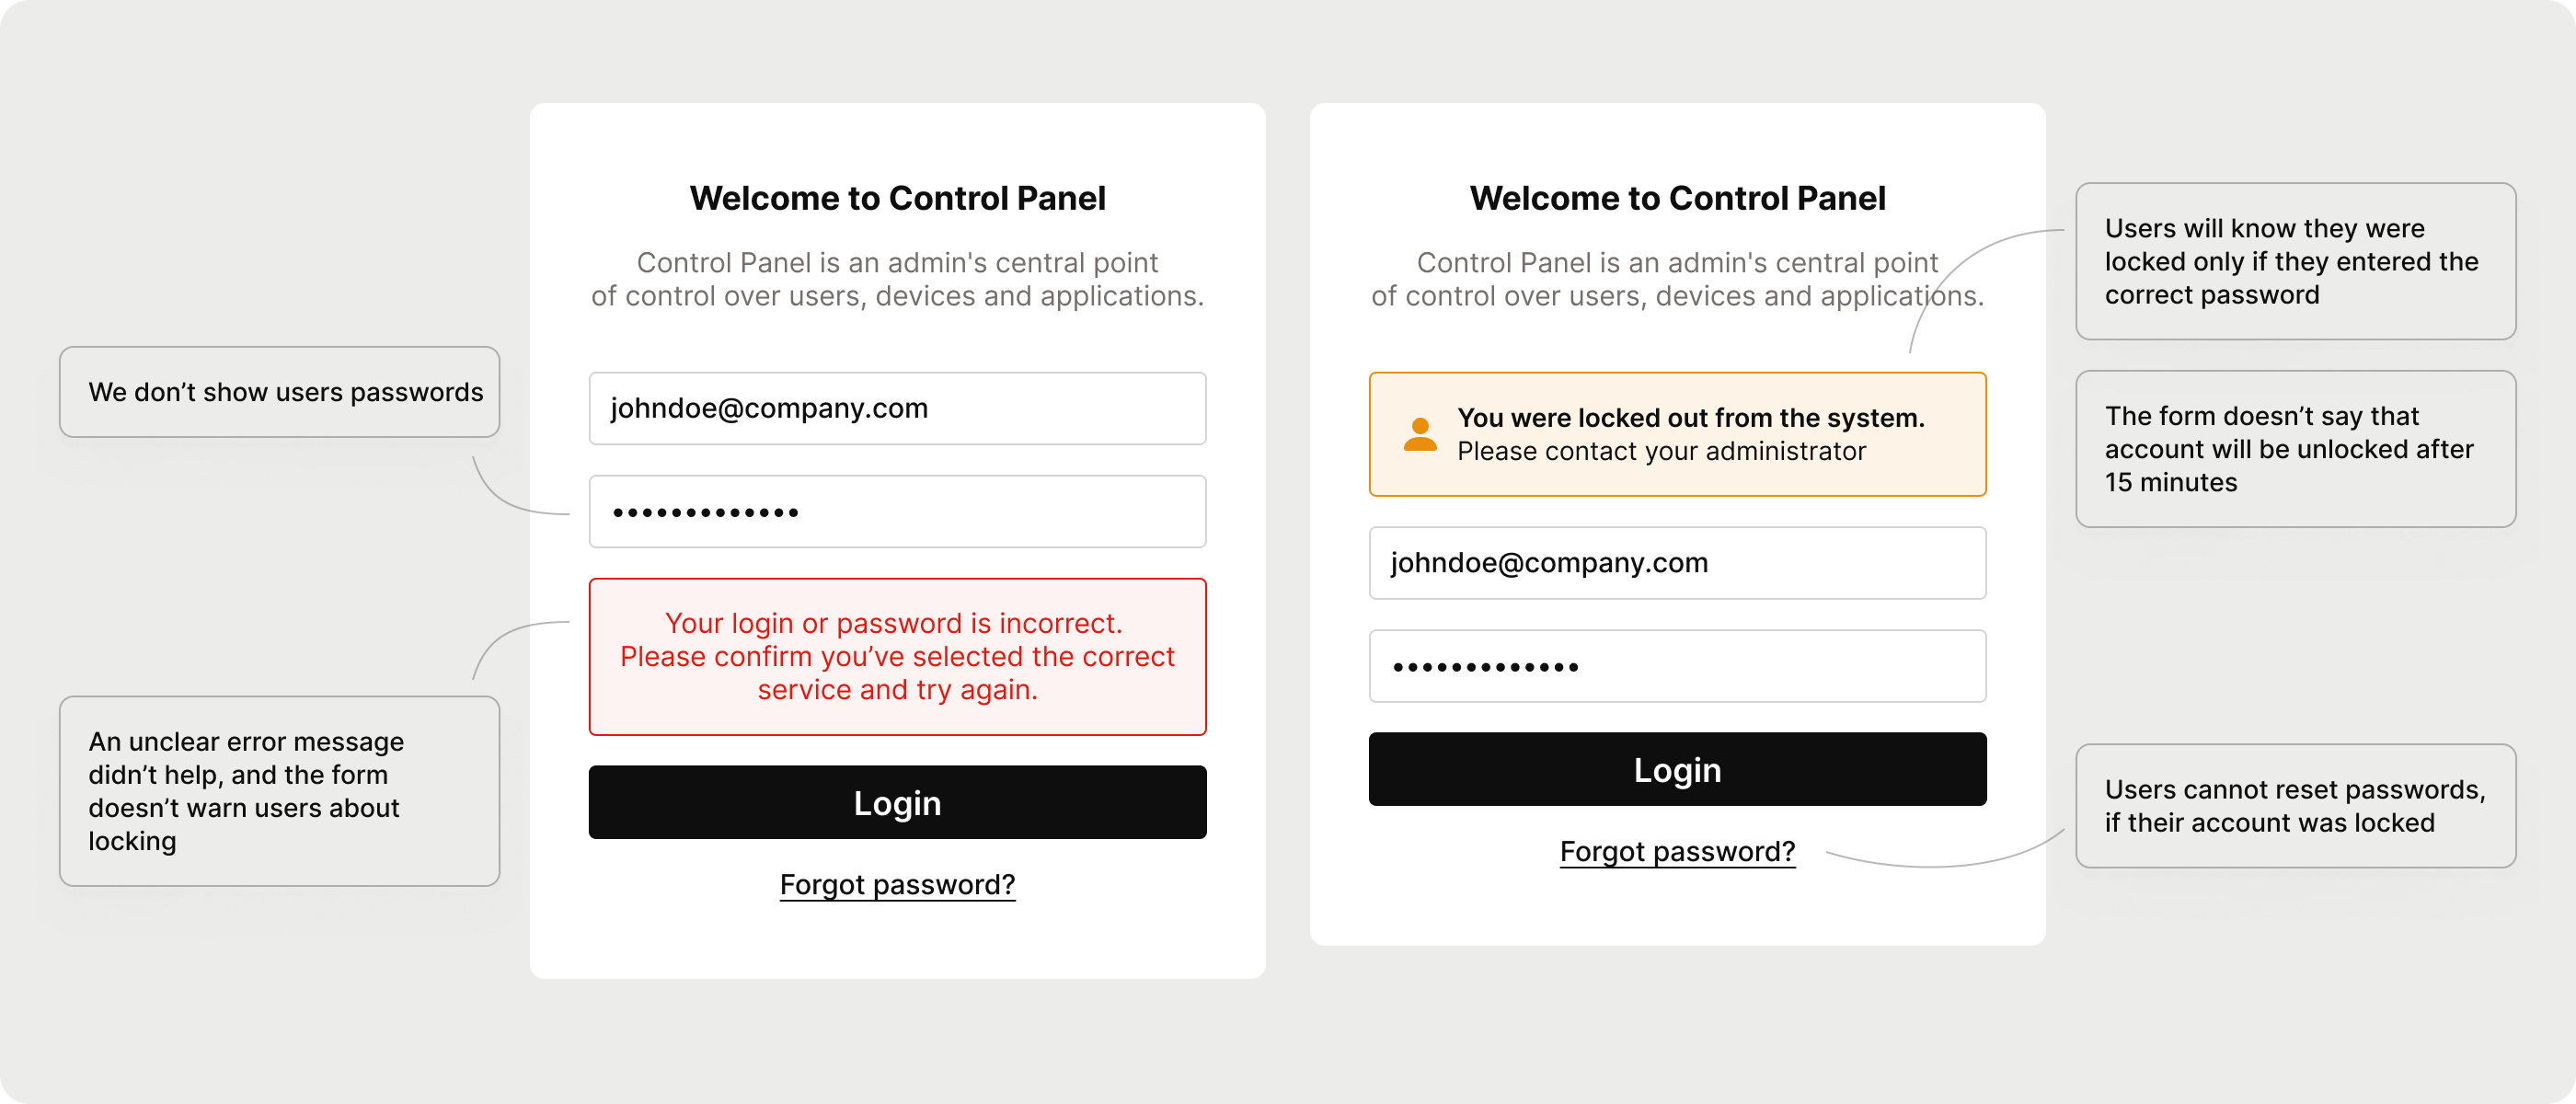Click the right form's password dots field
2576x1104 pixels.
pos(1677,665)
